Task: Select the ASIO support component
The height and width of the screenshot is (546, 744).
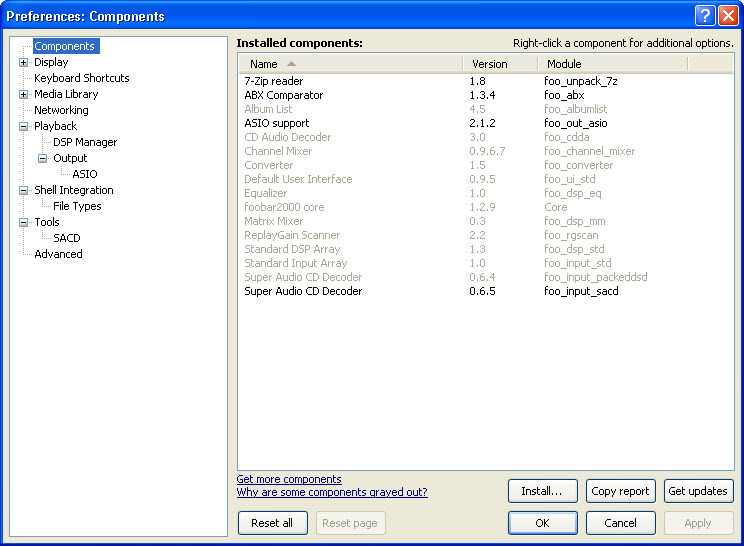Action: click(485, 123)
